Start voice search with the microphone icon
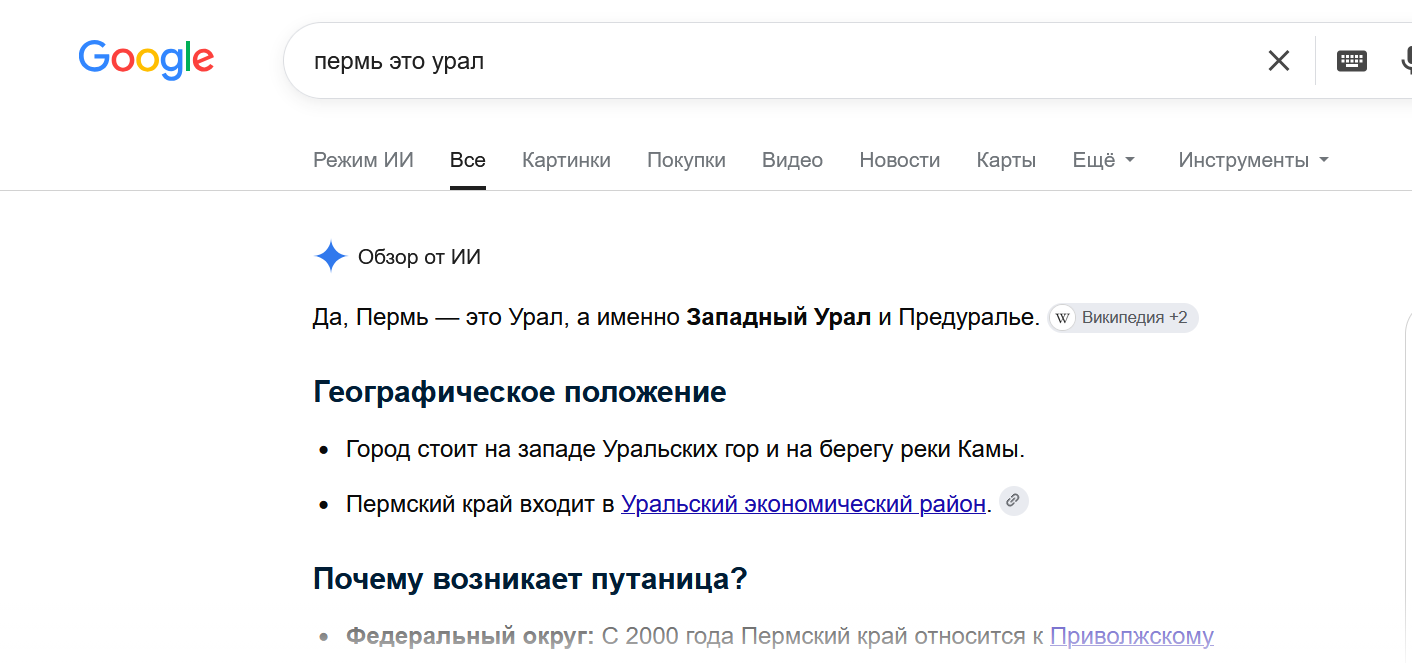 1404,61
